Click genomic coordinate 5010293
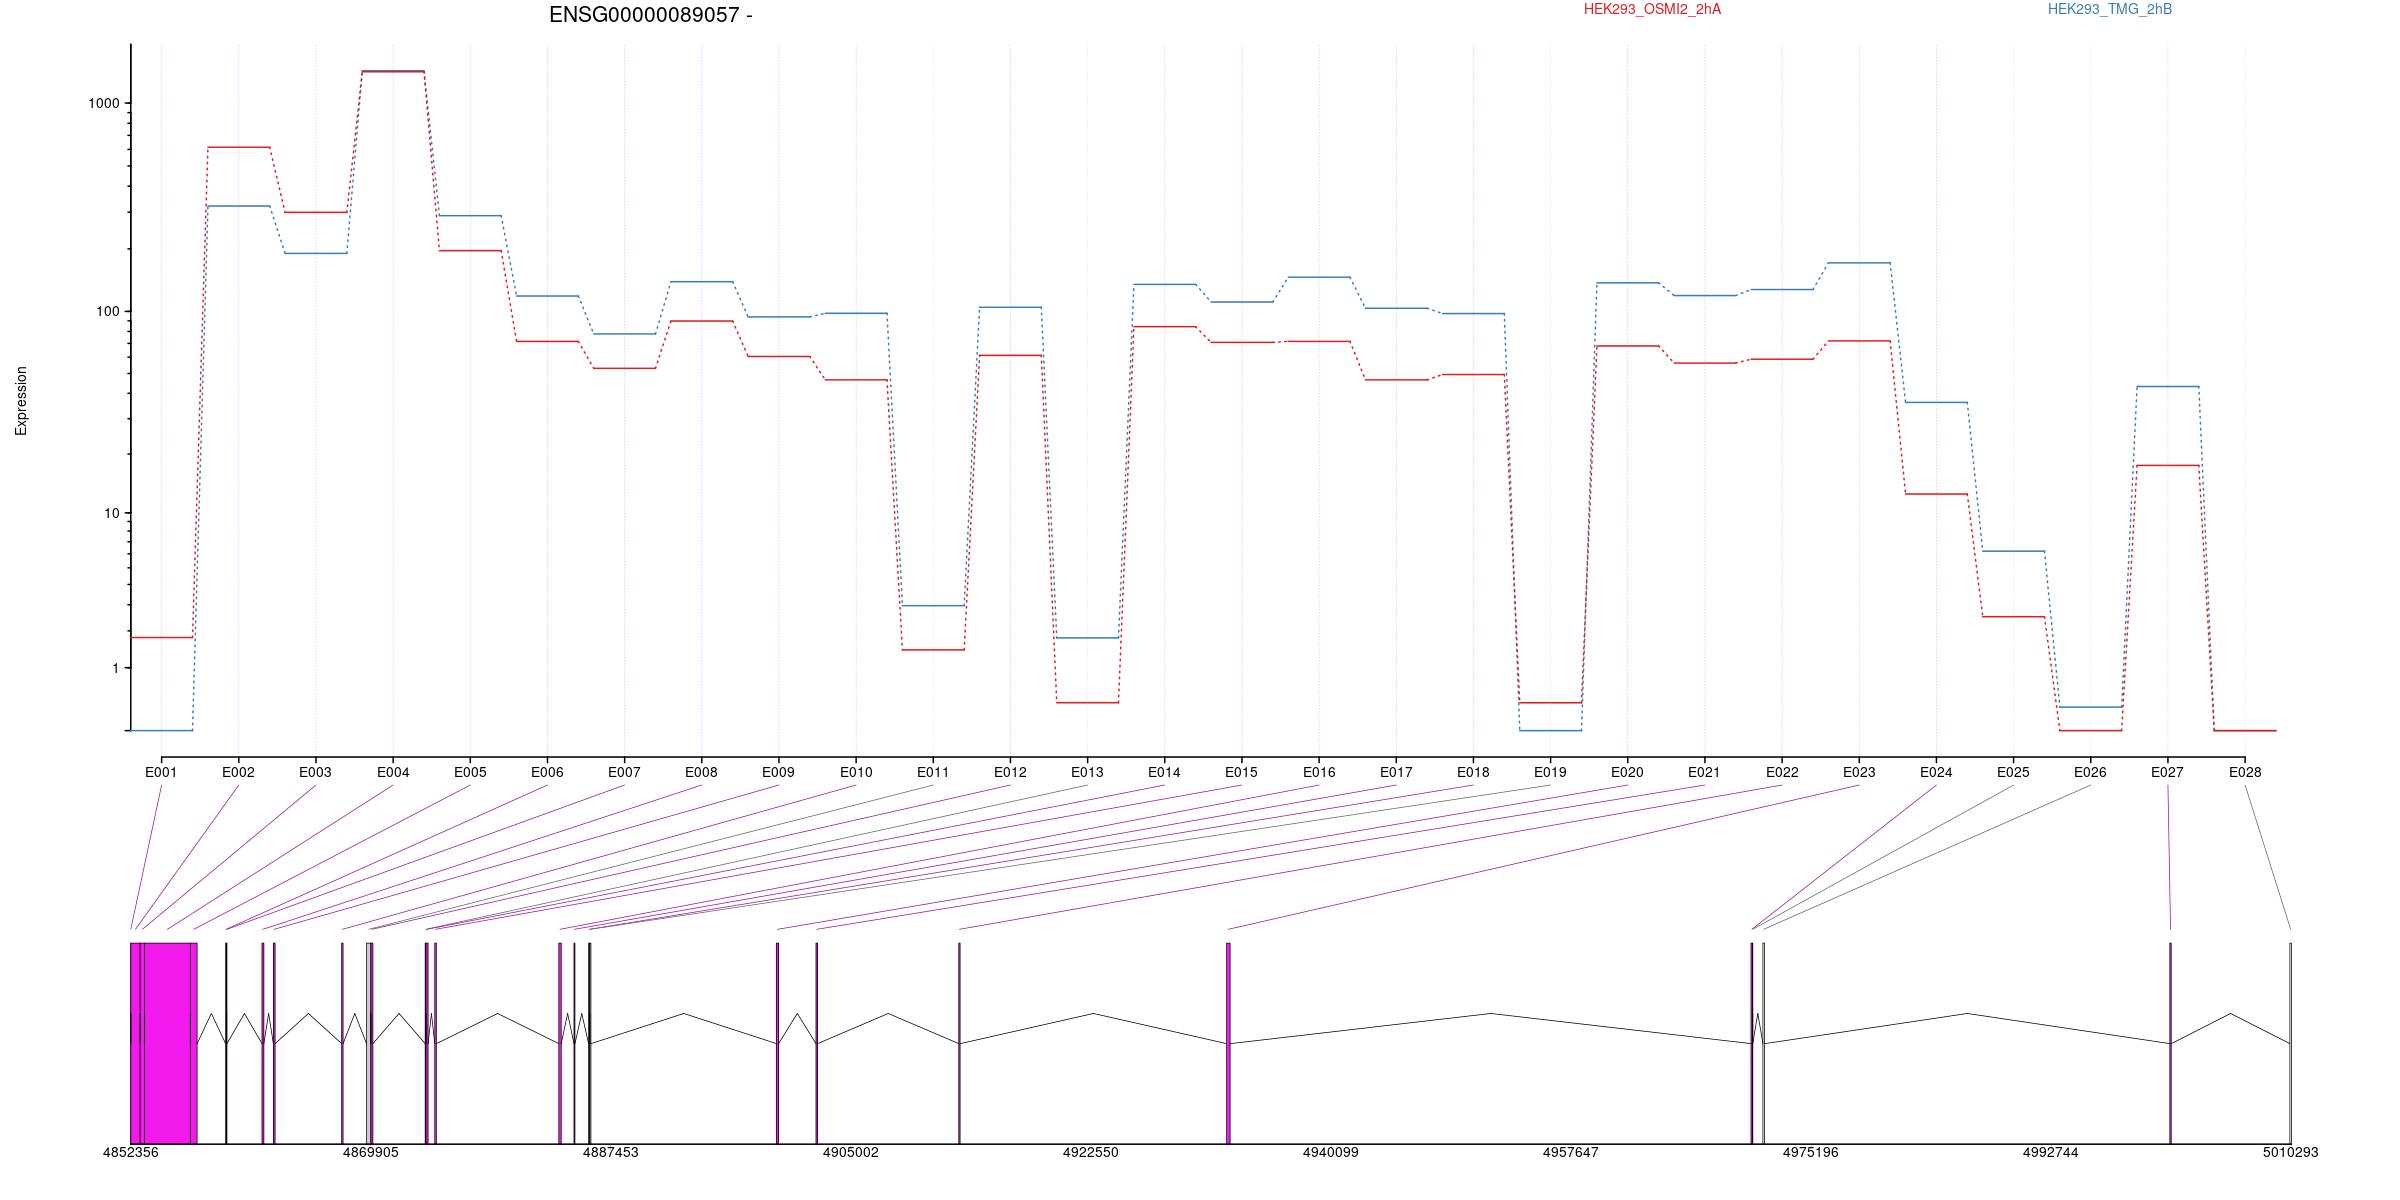 click(2290, 1152)
